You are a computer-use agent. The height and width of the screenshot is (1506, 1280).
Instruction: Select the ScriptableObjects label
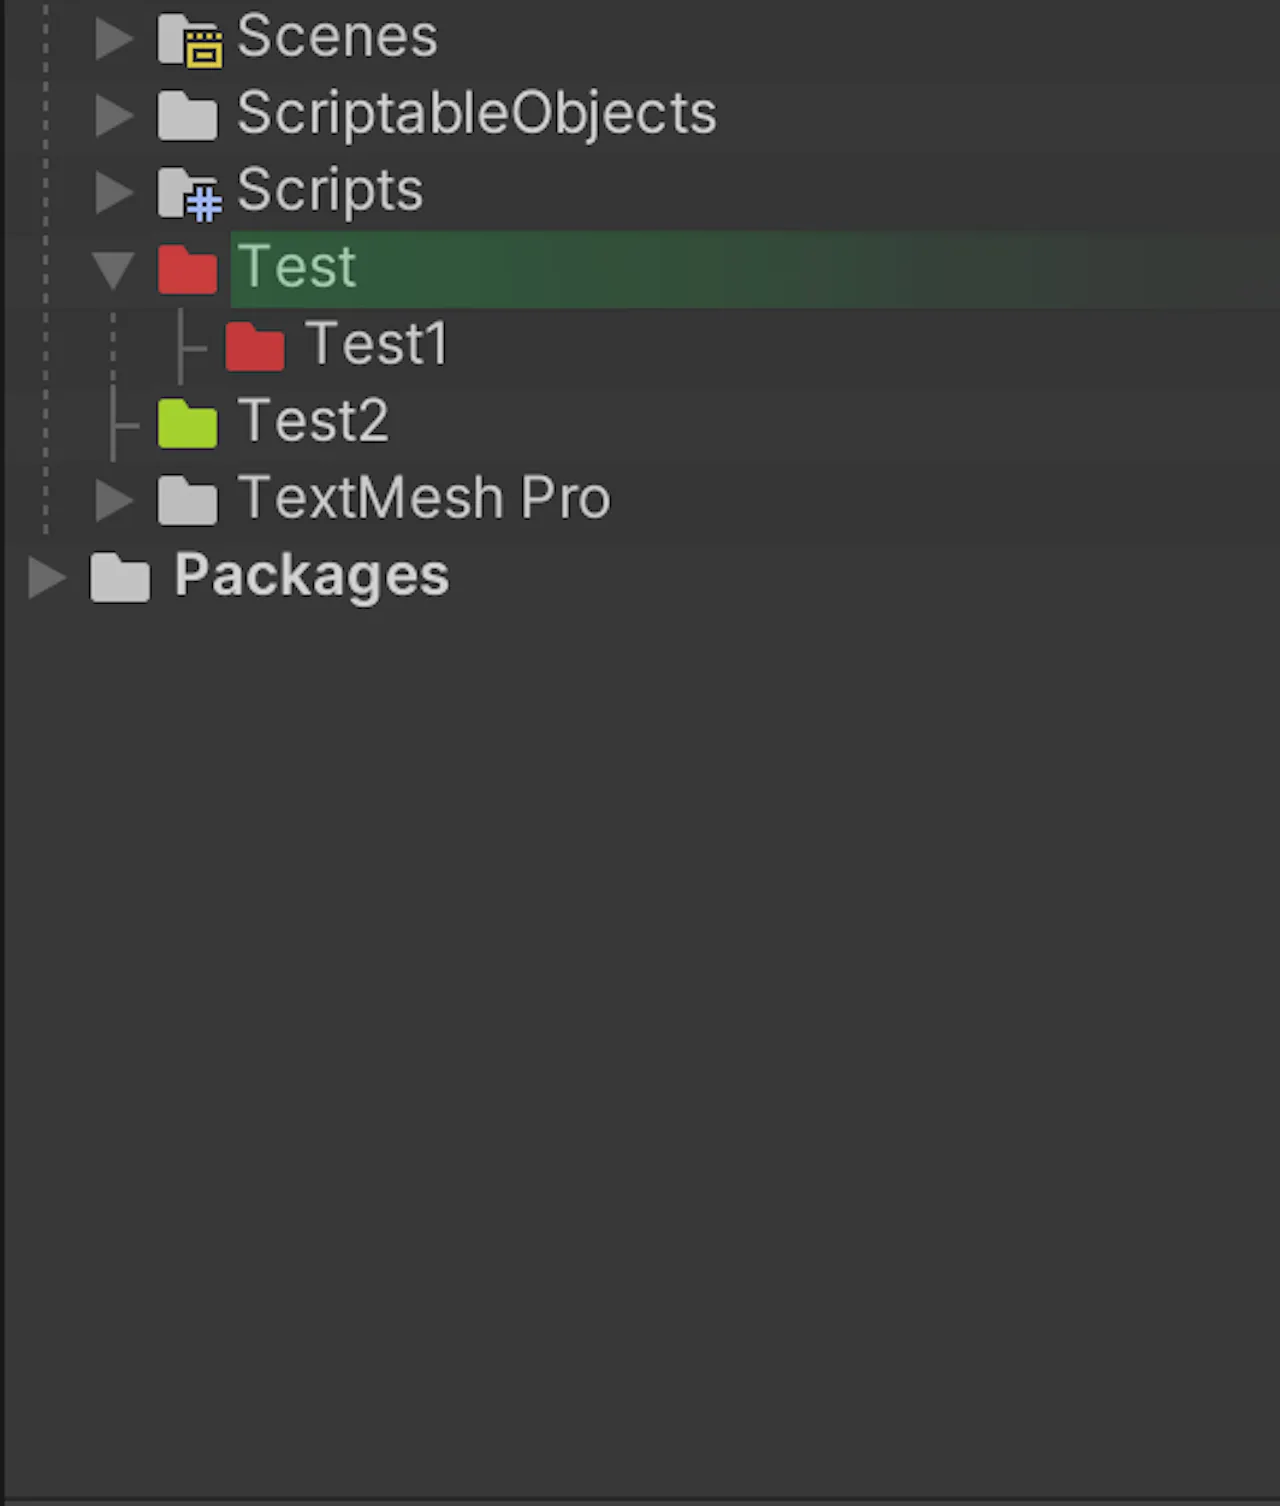click(477, 113)
